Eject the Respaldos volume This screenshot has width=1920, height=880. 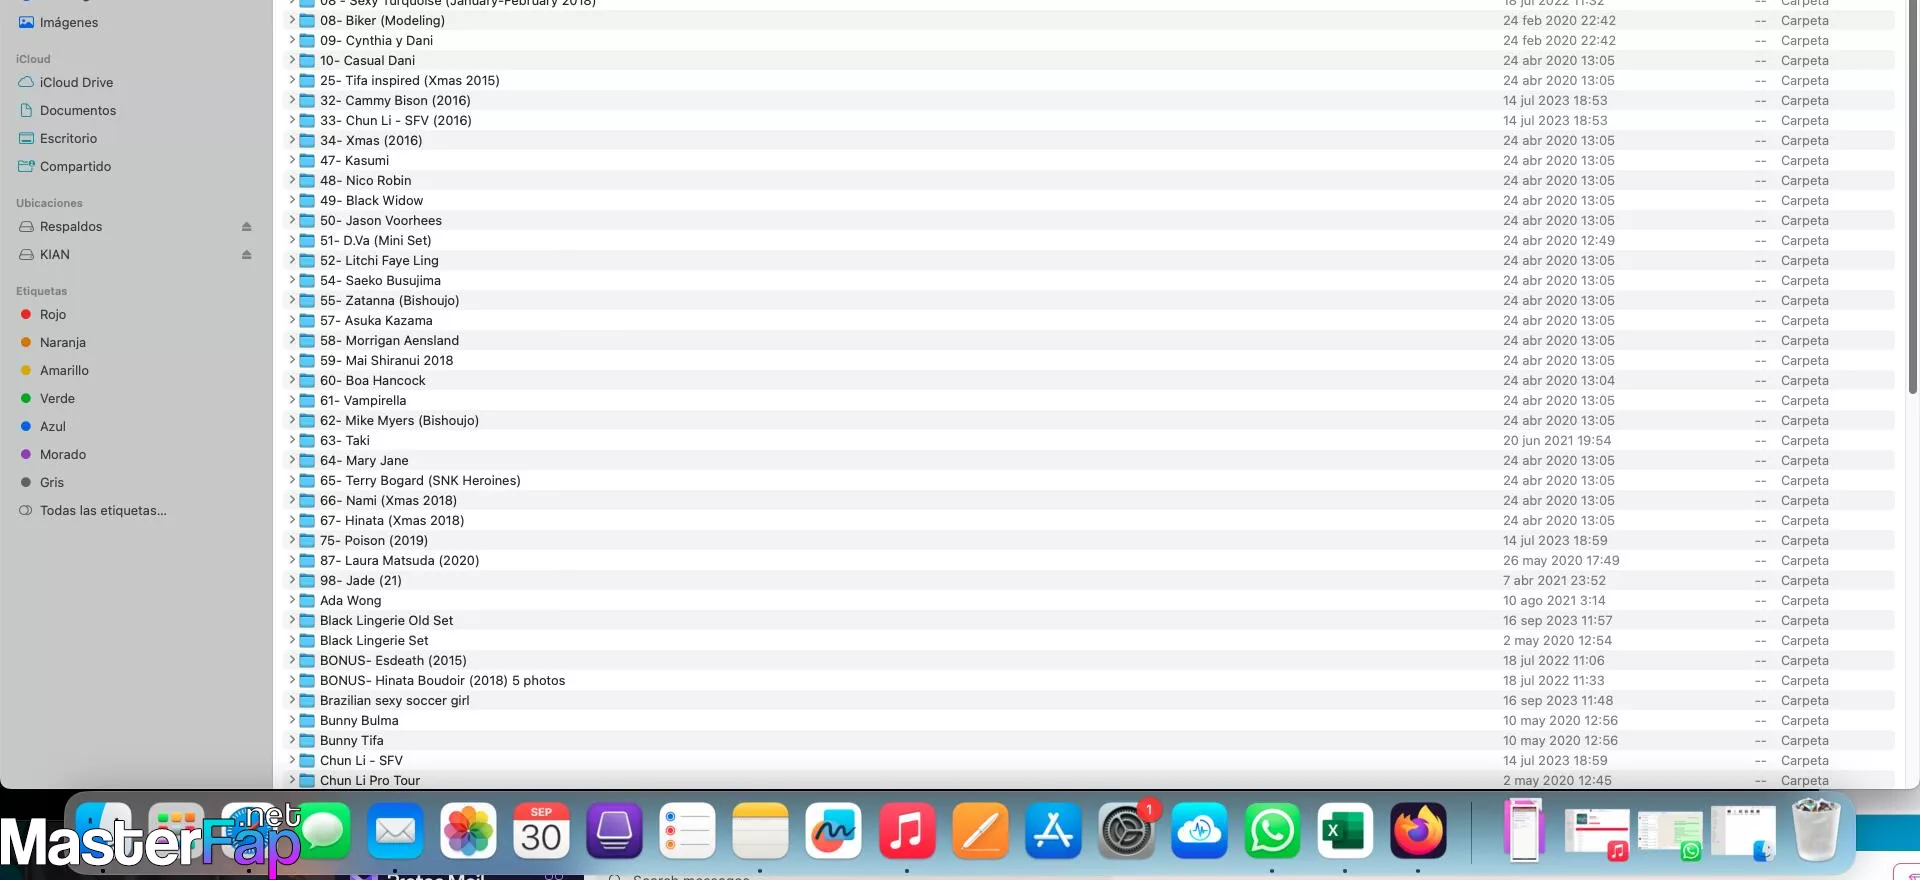click(x=246, y=227)
